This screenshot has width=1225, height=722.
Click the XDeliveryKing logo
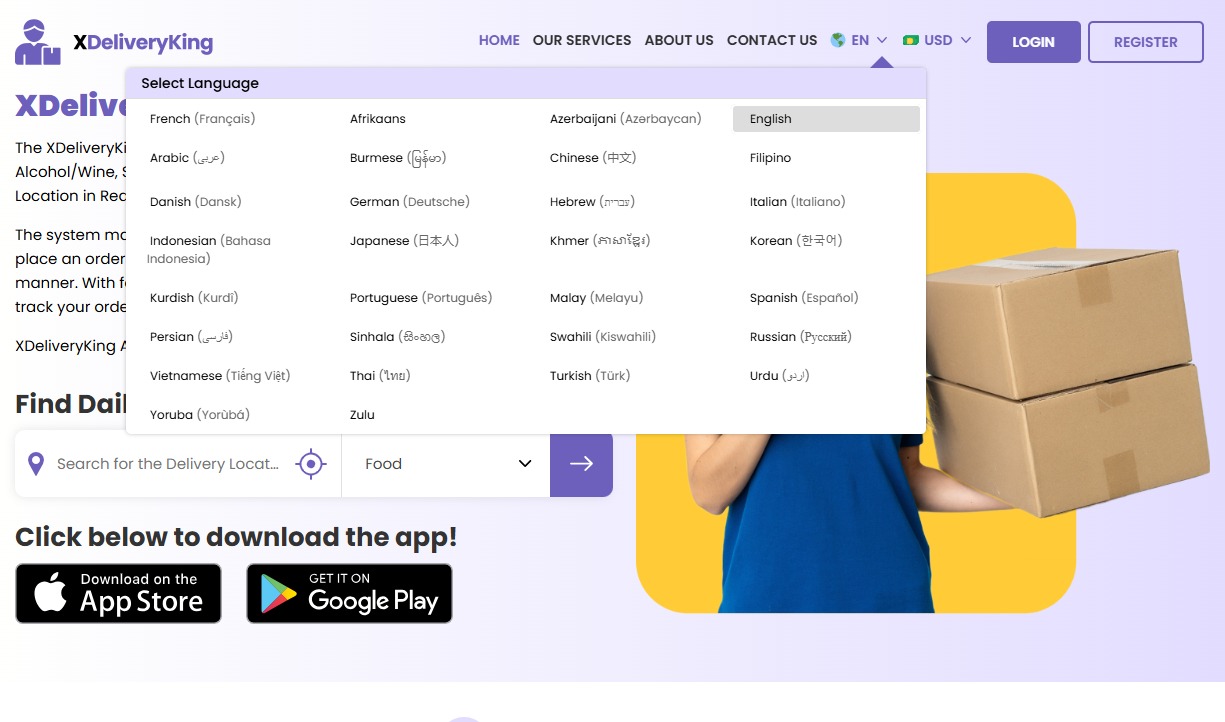[110, 41]
